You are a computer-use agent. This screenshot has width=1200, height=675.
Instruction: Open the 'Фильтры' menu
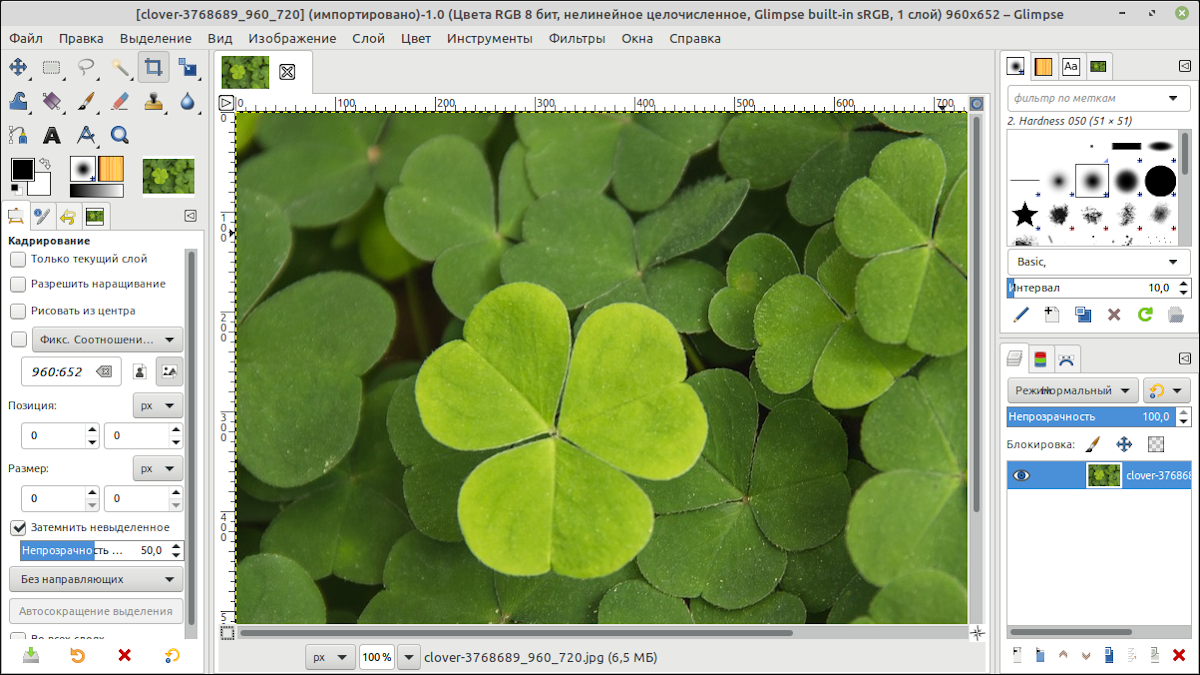(576, 38)
